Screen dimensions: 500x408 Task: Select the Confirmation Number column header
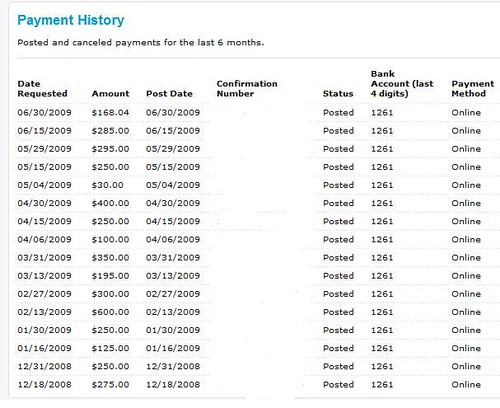(247, 89)
